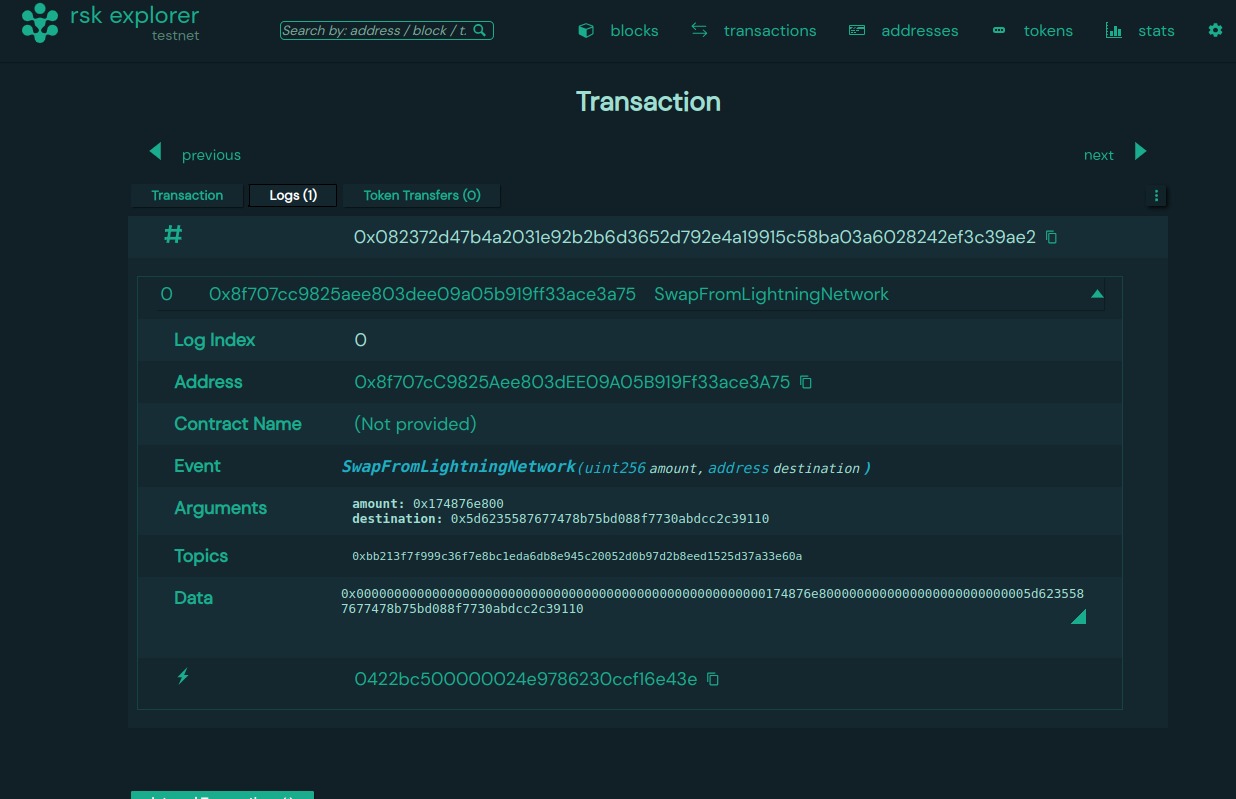Click the testnet label
The height and width of the screenshot is (799, 1236).
[175, 36]
